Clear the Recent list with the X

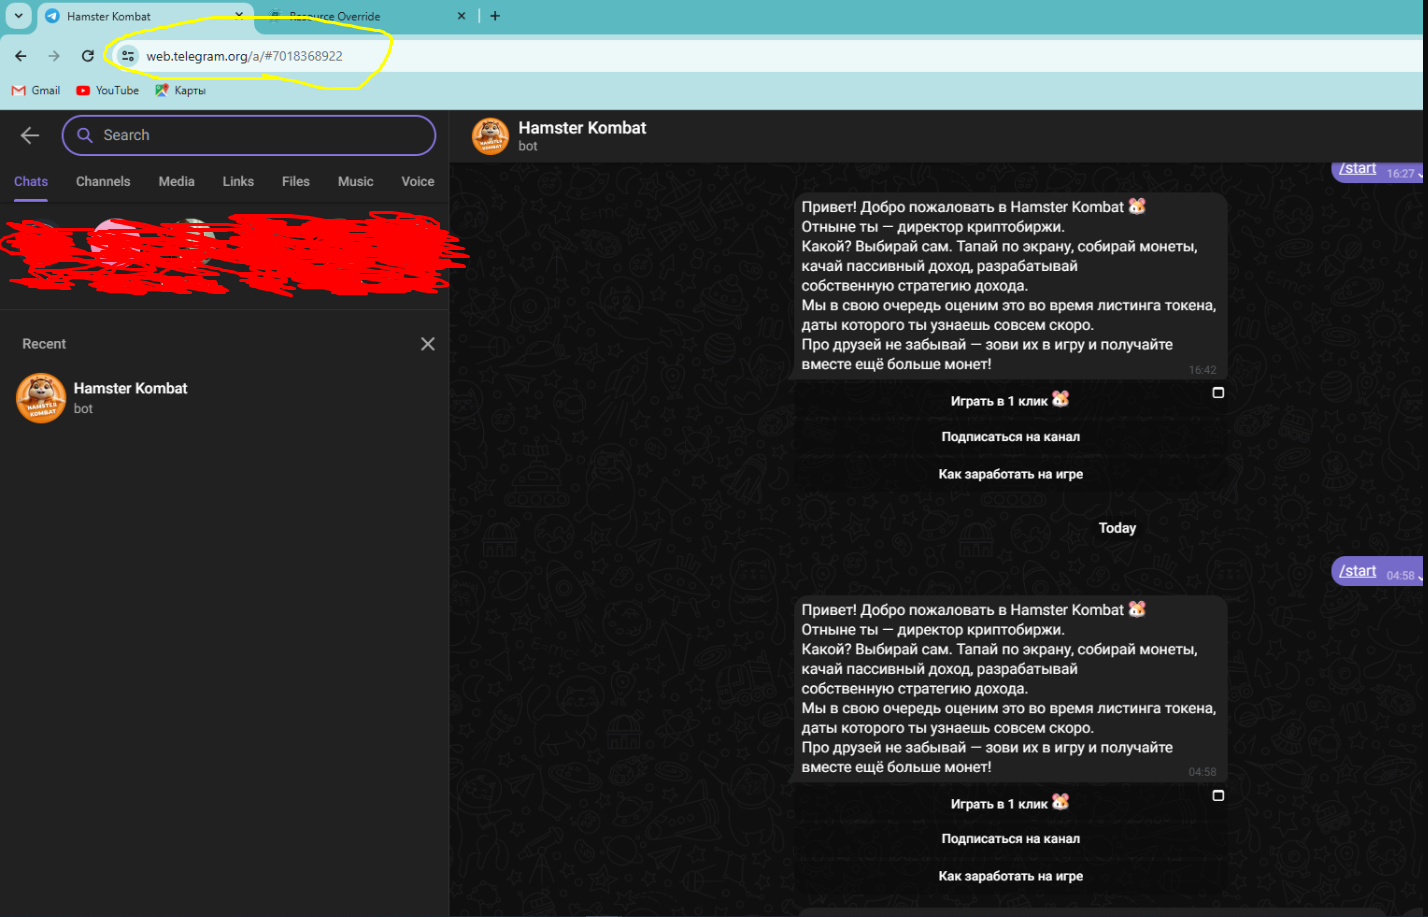tap(428, 344)
